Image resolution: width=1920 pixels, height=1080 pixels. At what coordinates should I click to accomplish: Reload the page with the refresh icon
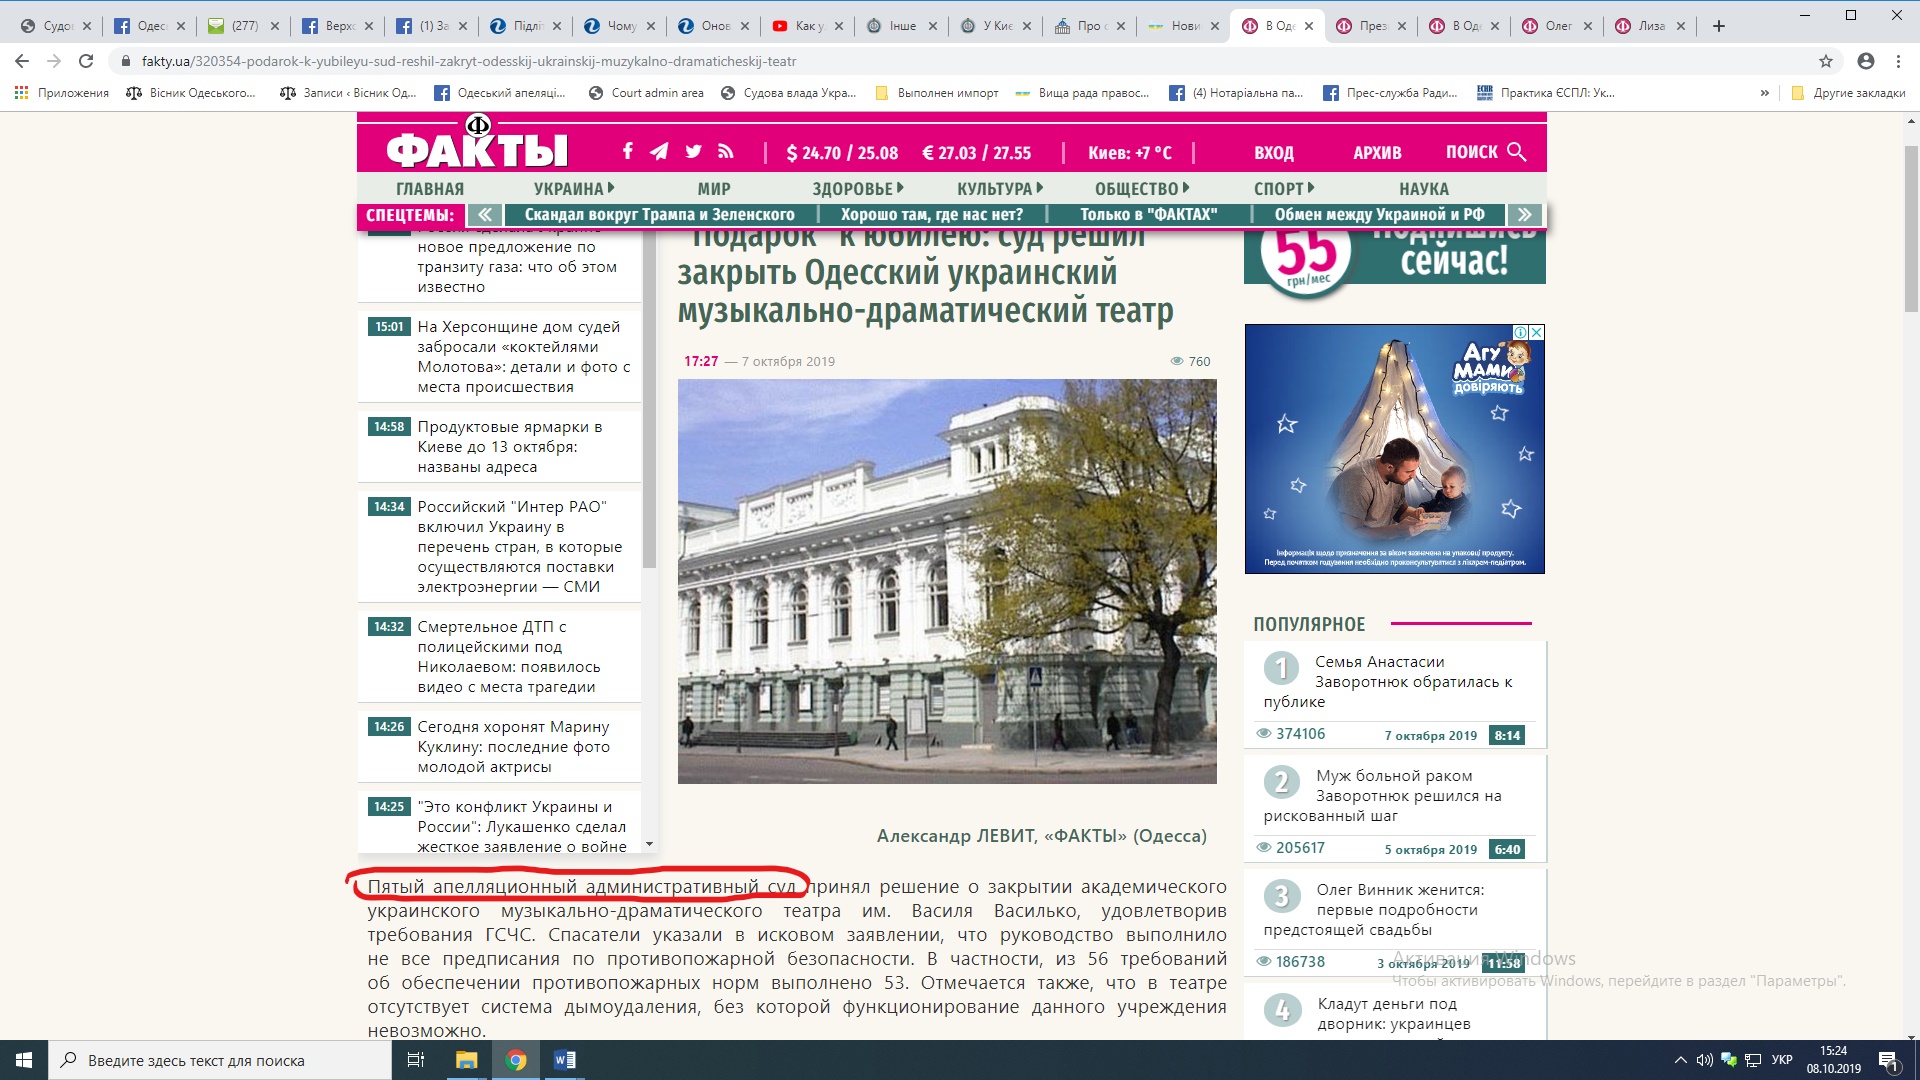coord(86,61)
